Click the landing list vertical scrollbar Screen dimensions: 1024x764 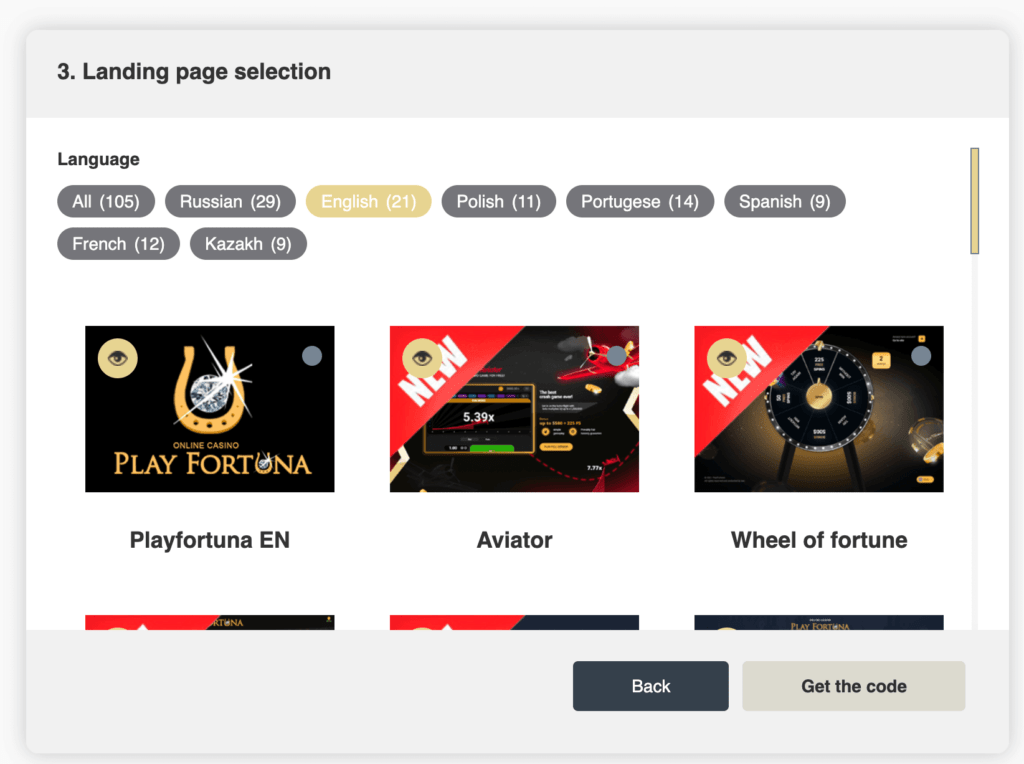(x=974, y=201)
